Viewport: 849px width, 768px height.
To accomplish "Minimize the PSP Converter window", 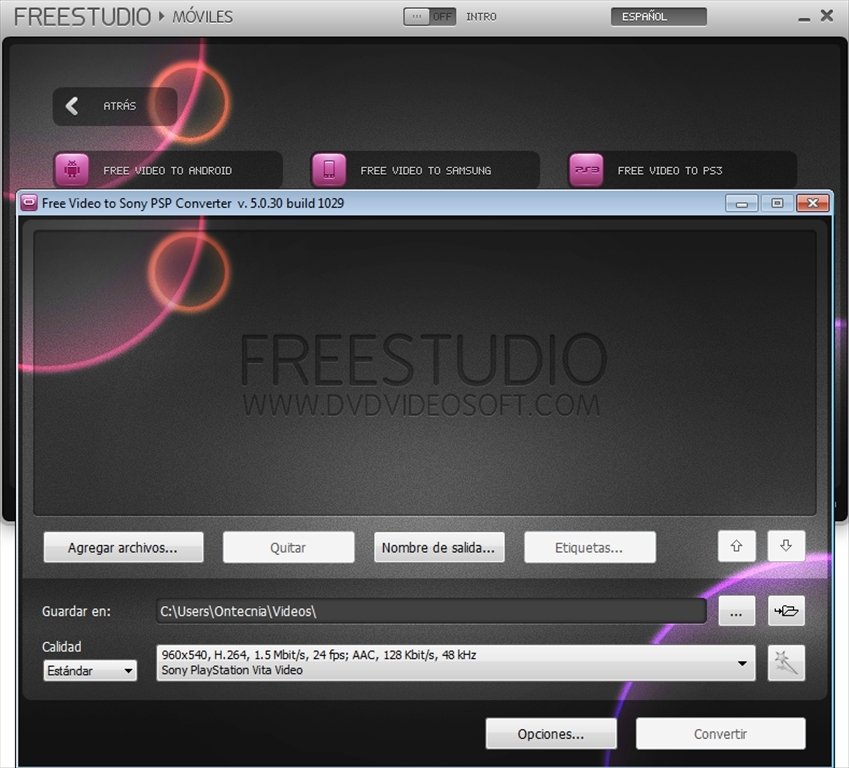I will [x=742, y=203].
